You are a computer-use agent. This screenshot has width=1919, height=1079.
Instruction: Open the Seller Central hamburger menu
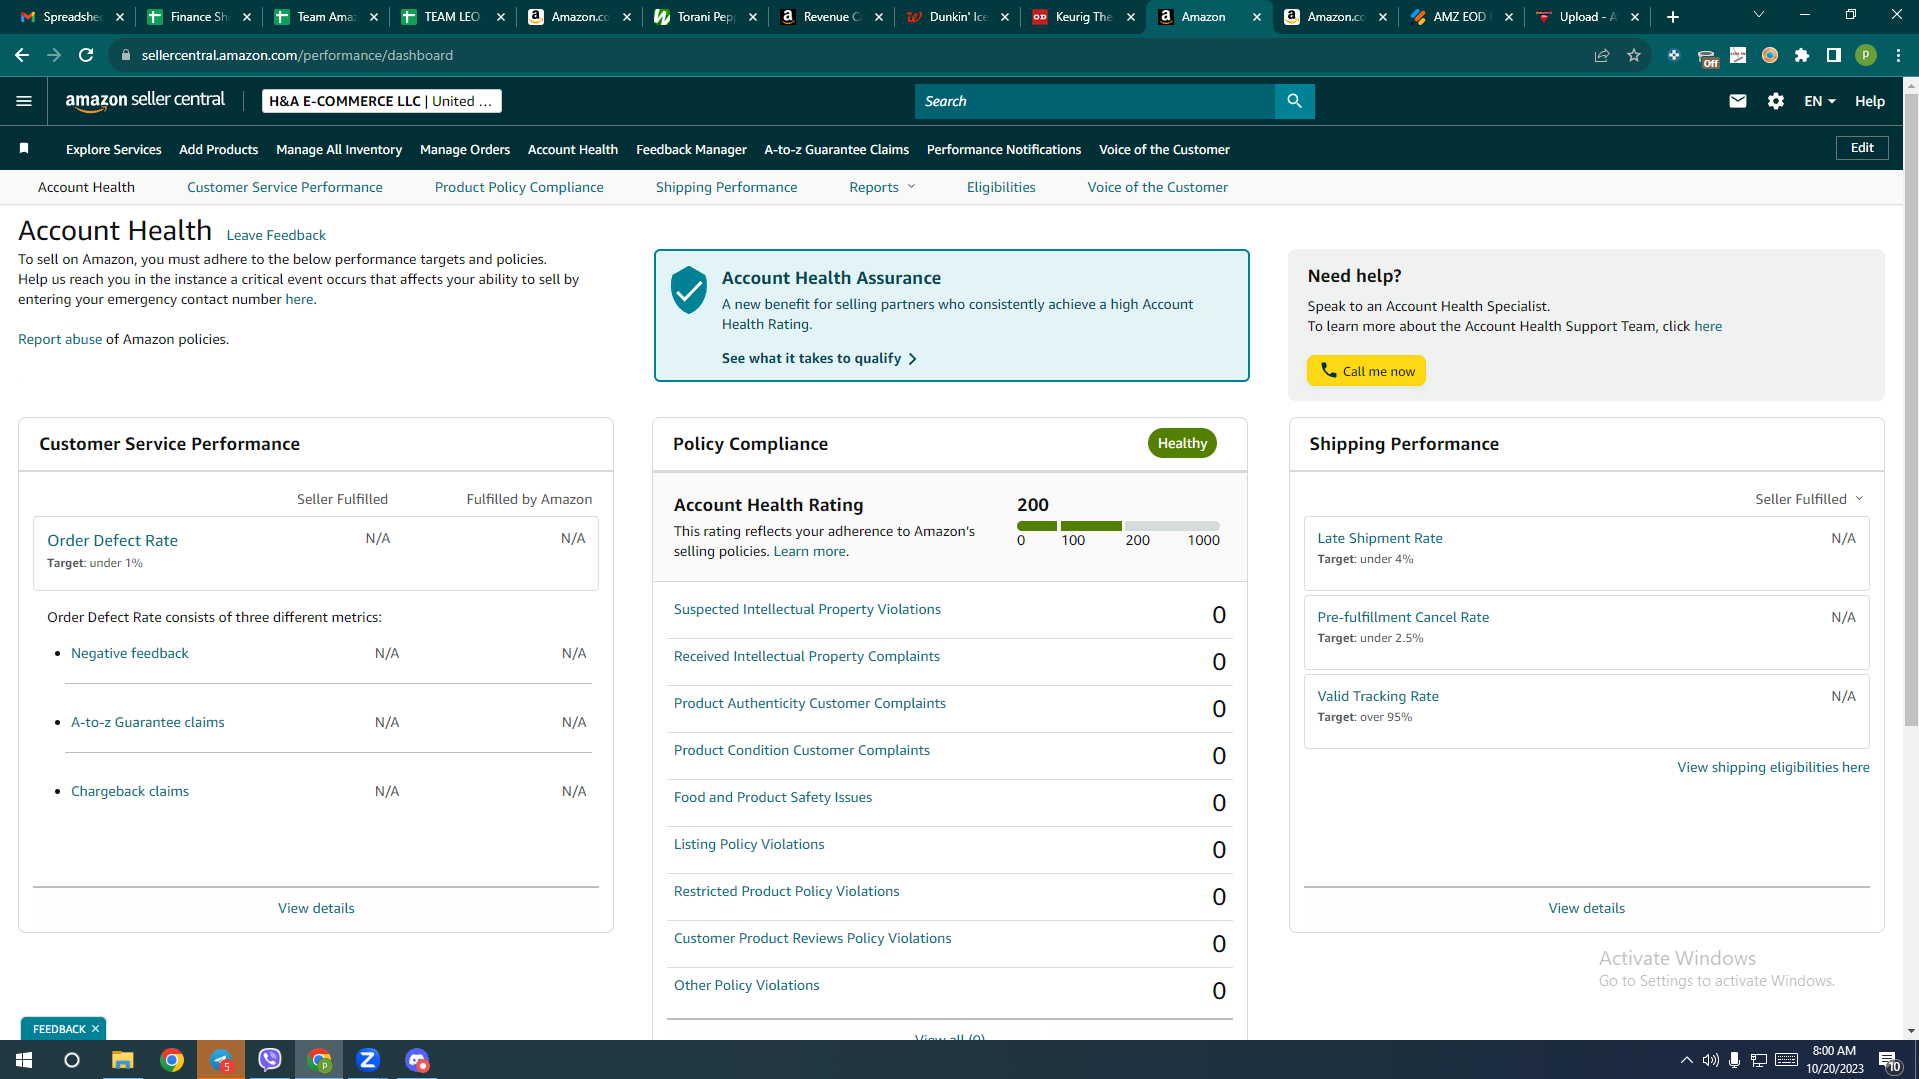(x=24, y=101)
